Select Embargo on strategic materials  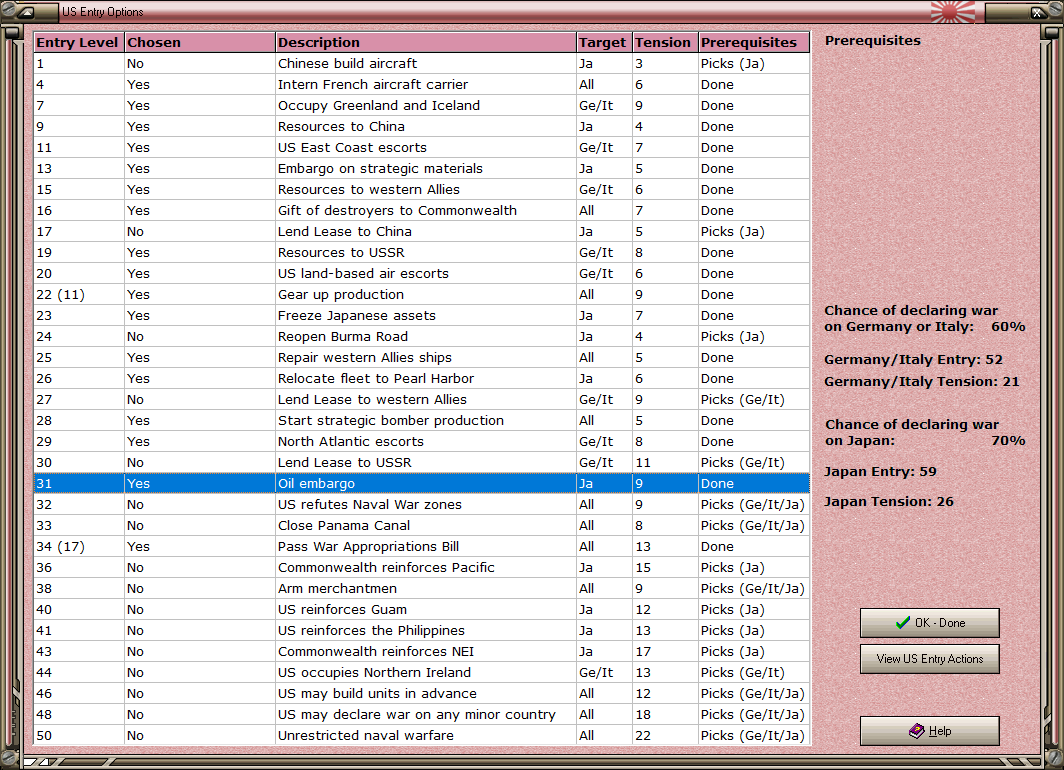pos(421,168)
